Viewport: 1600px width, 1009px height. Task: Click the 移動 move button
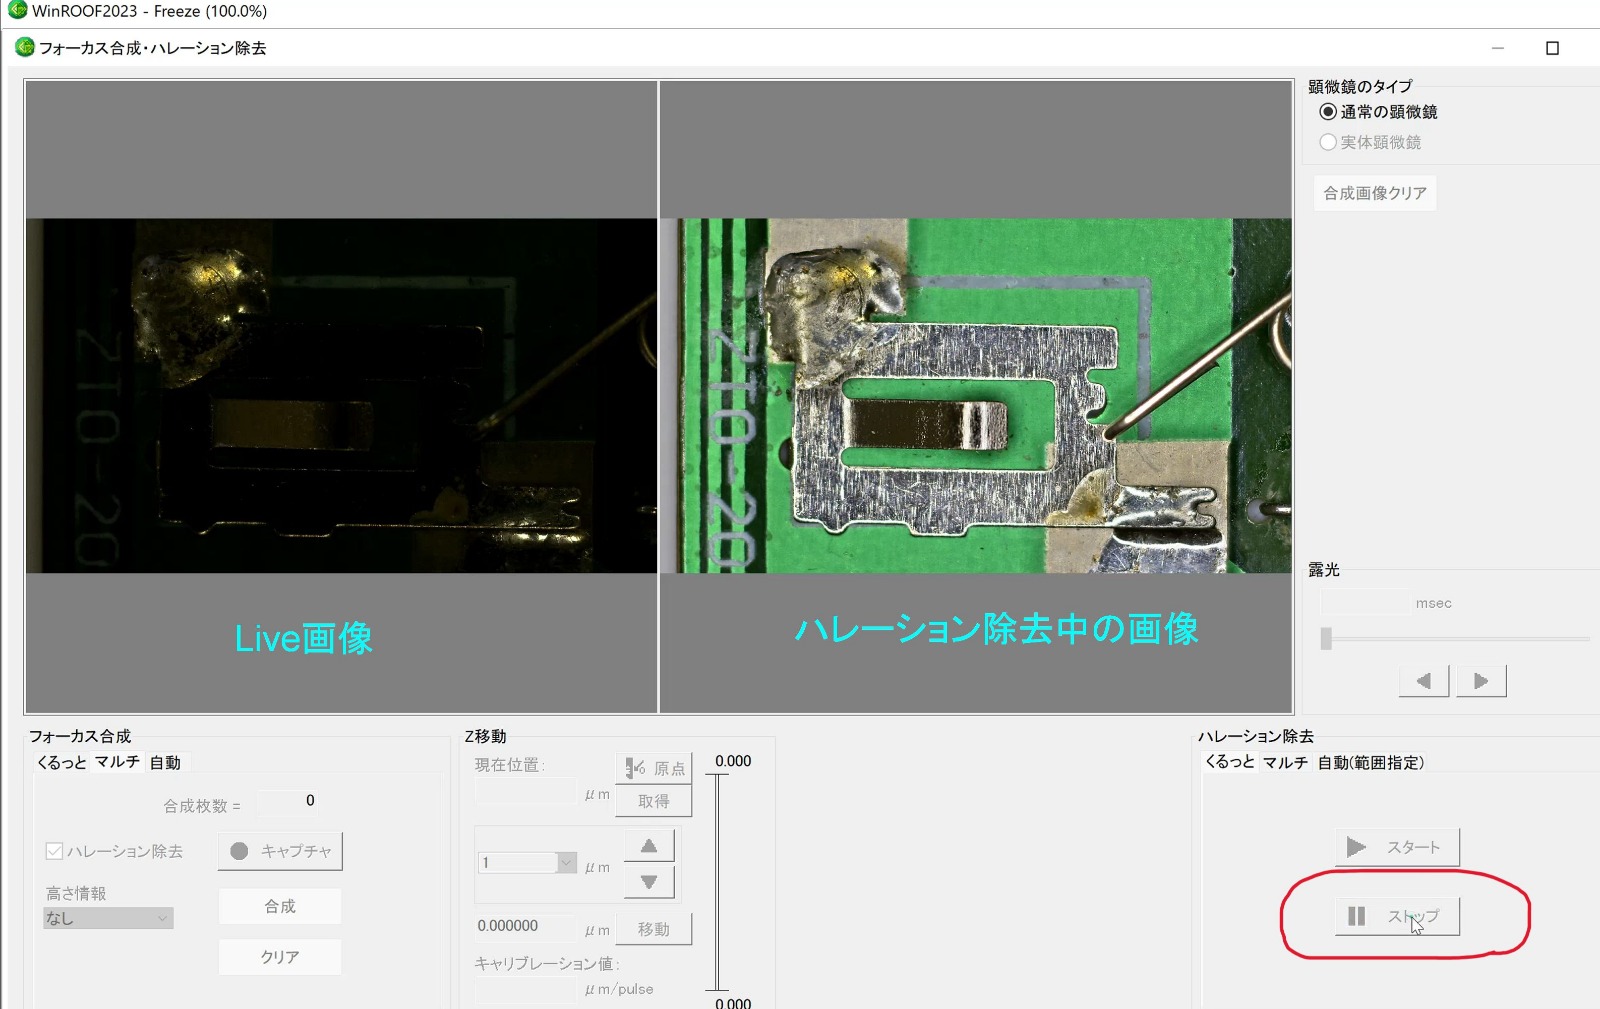point(653,929)
